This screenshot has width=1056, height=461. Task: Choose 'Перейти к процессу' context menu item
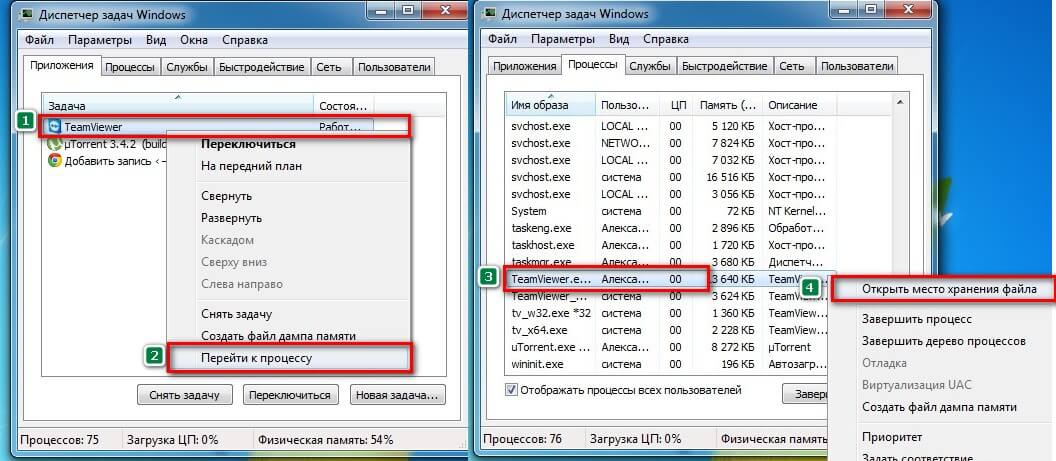tap(288, 358)
